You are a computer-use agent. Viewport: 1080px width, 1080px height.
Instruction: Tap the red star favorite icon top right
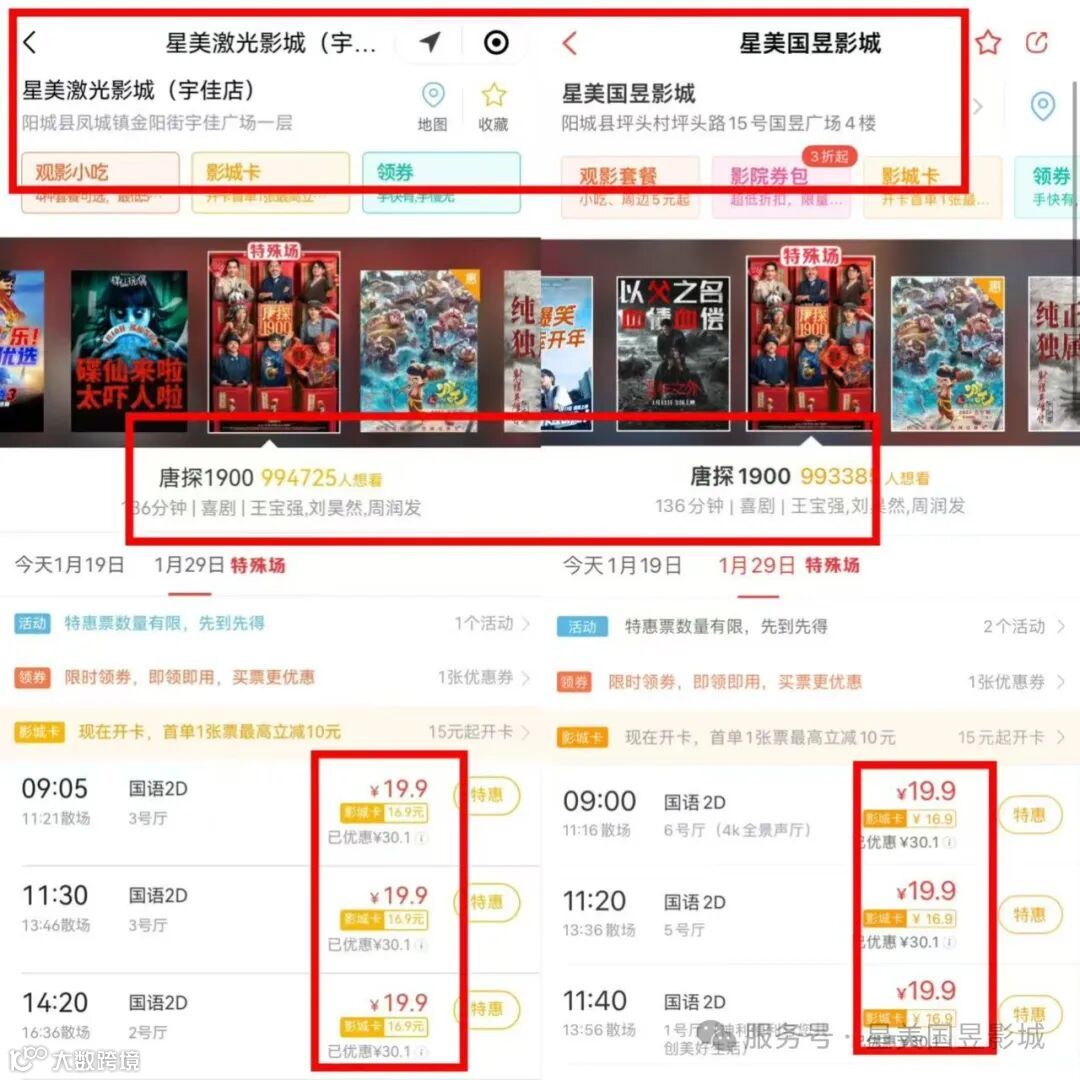988,43
